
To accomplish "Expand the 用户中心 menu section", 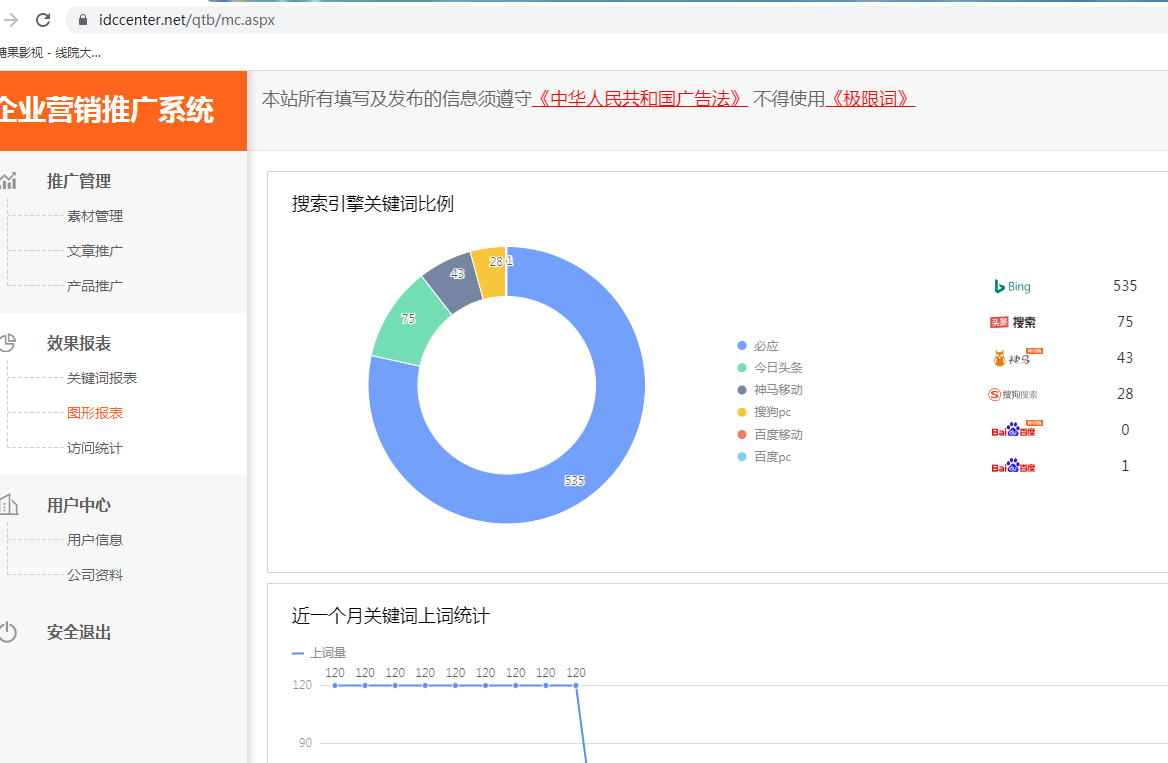I will point(79,505).
